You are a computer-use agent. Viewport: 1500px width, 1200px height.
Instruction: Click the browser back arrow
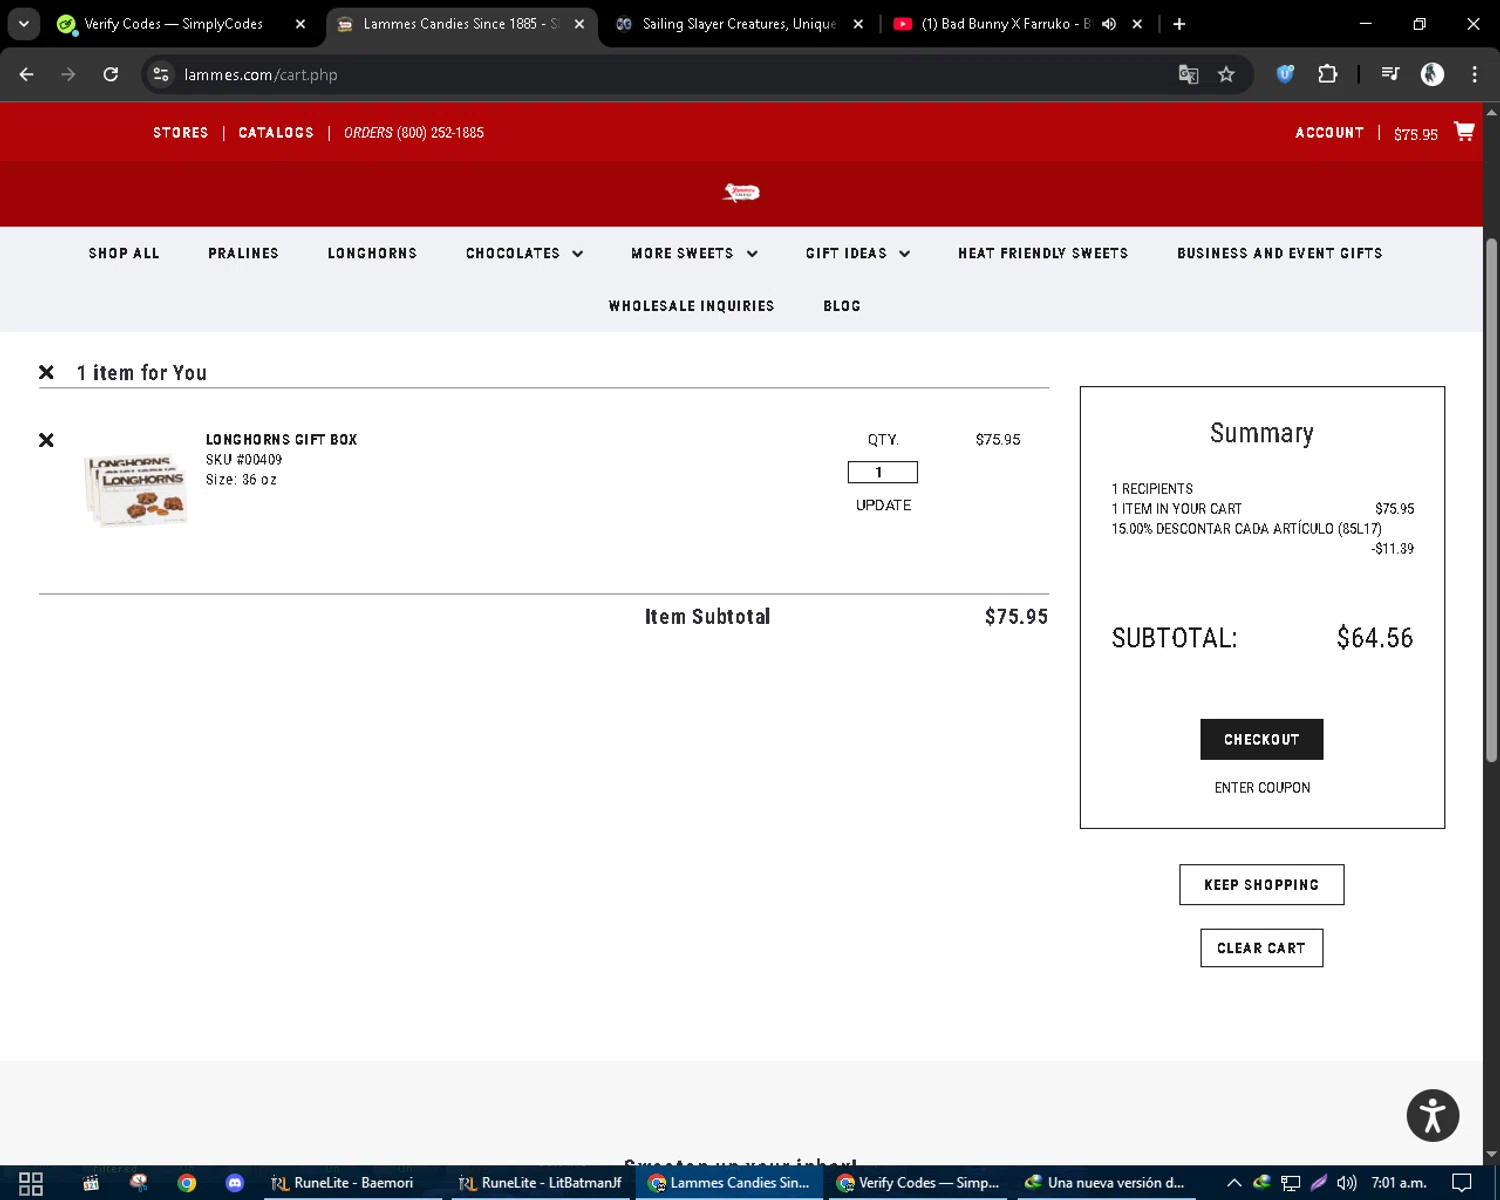27,74
